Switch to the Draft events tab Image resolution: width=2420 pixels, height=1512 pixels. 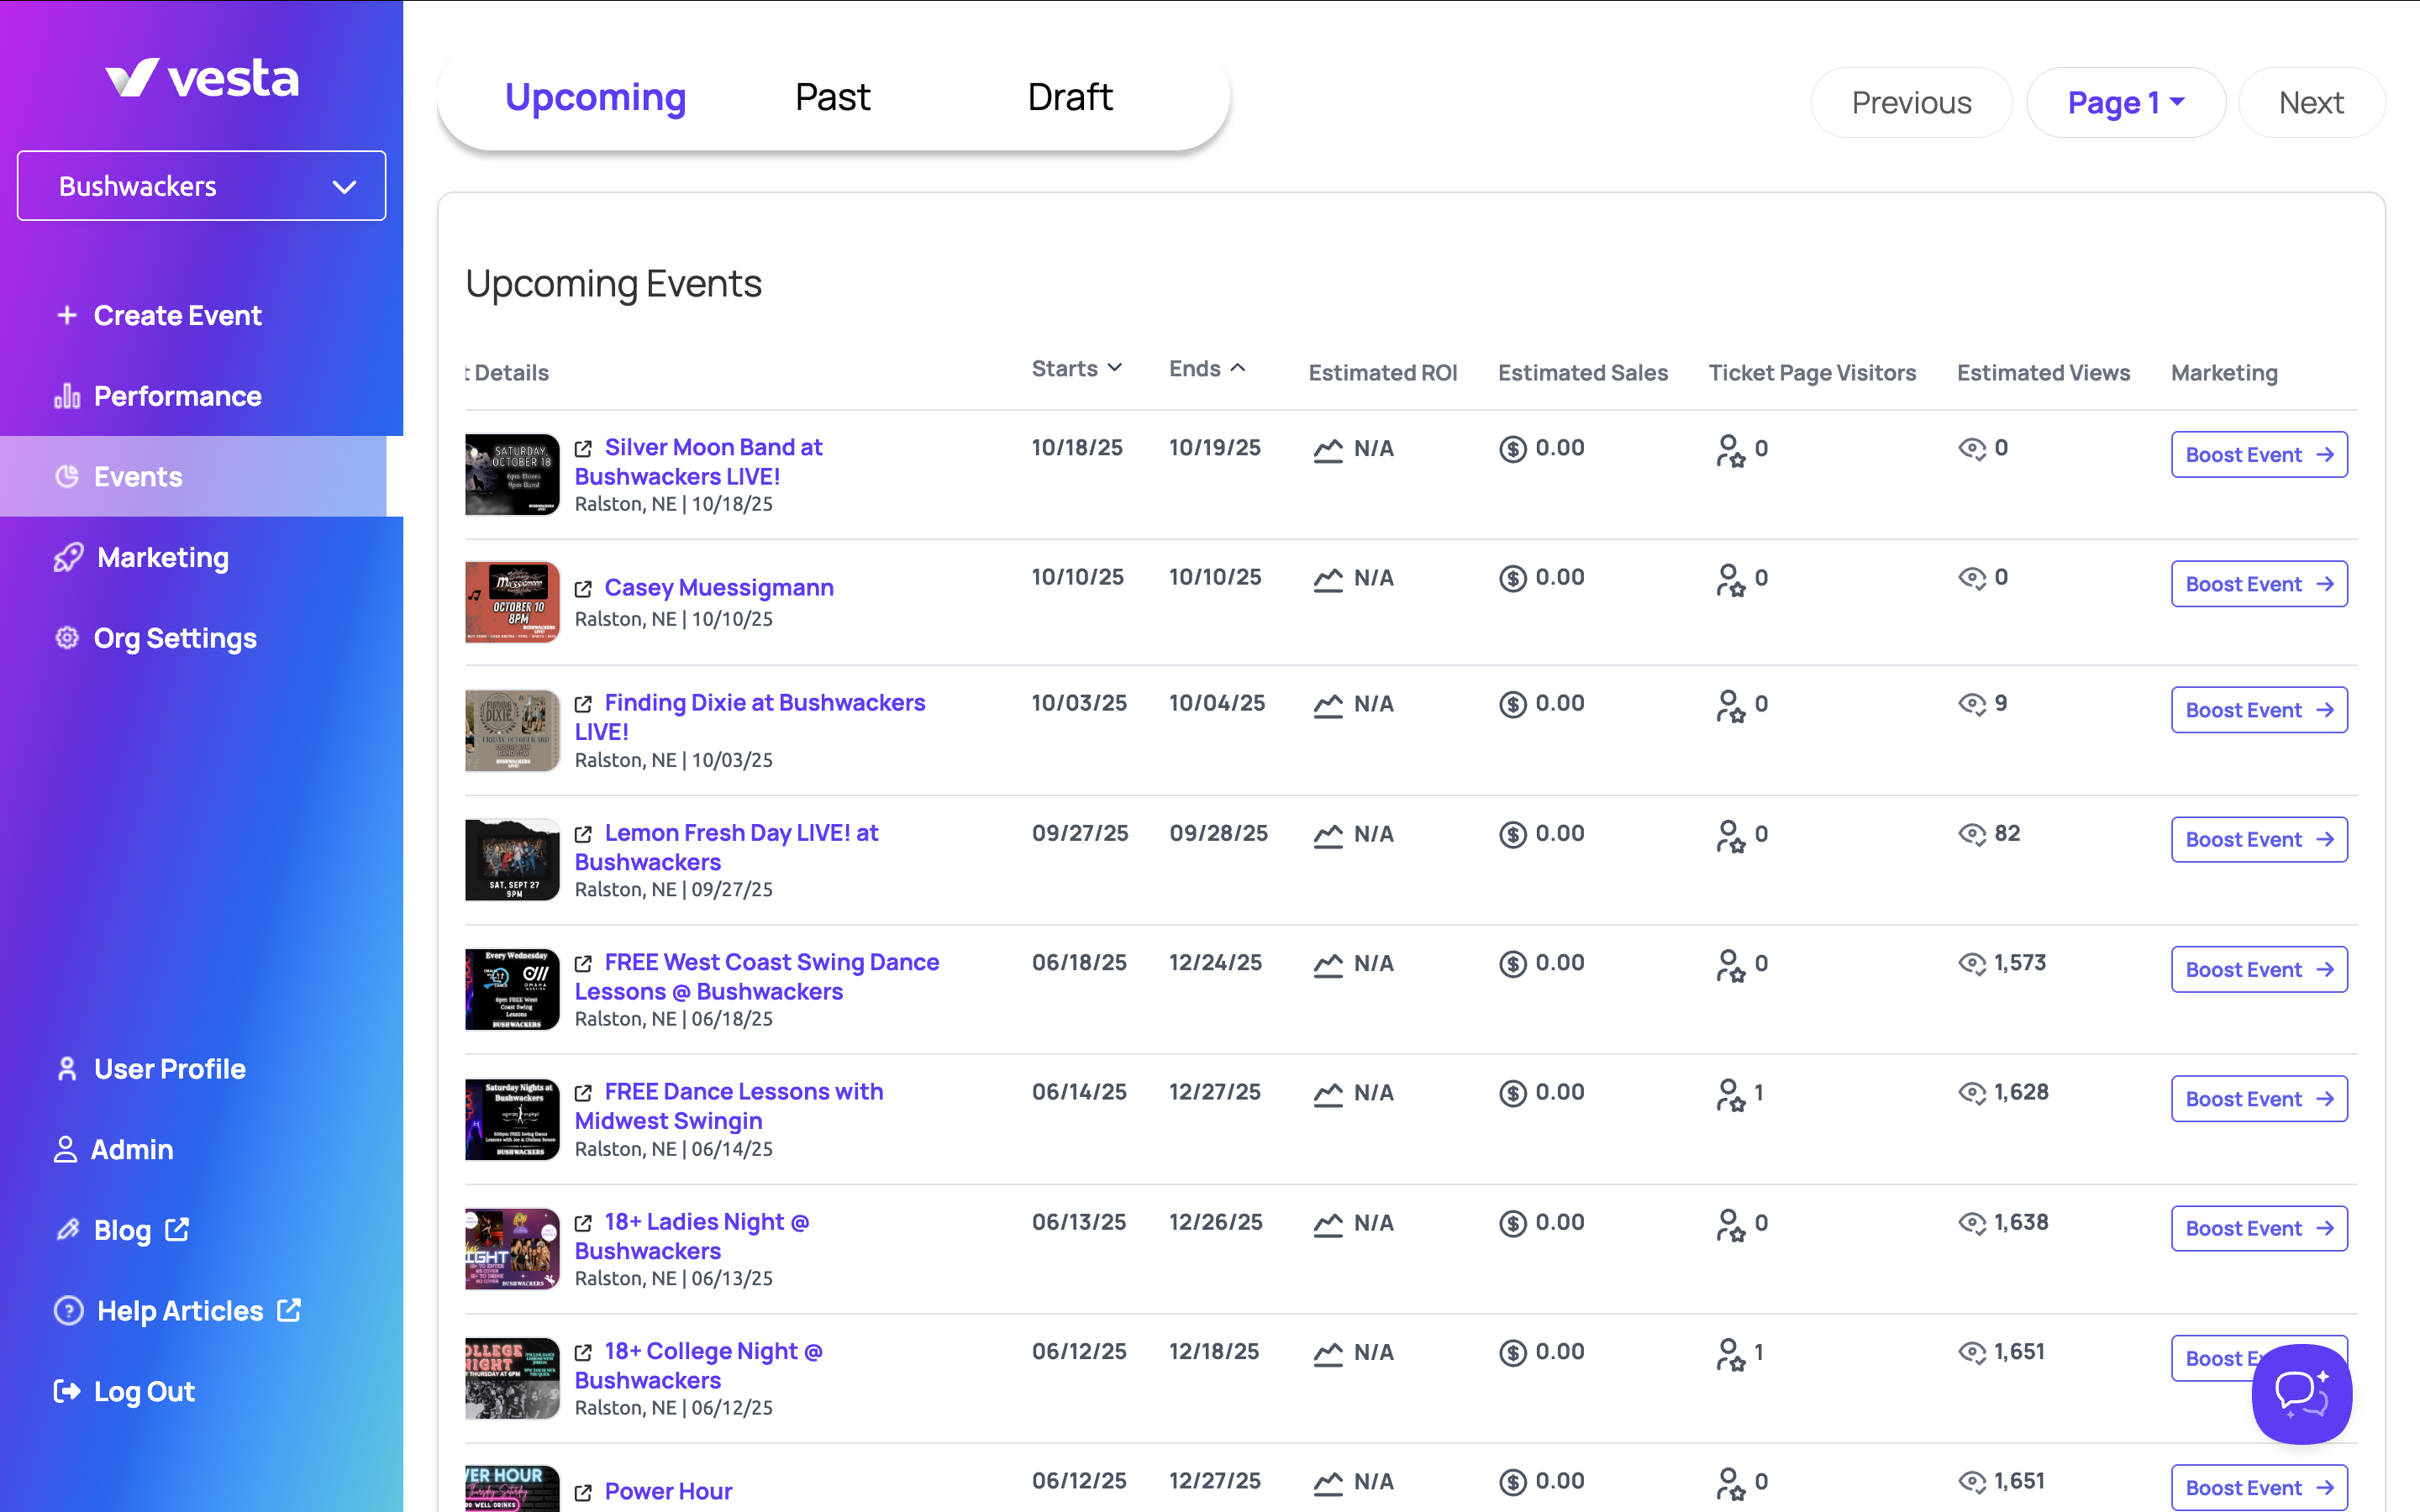tap(1070, 97)
